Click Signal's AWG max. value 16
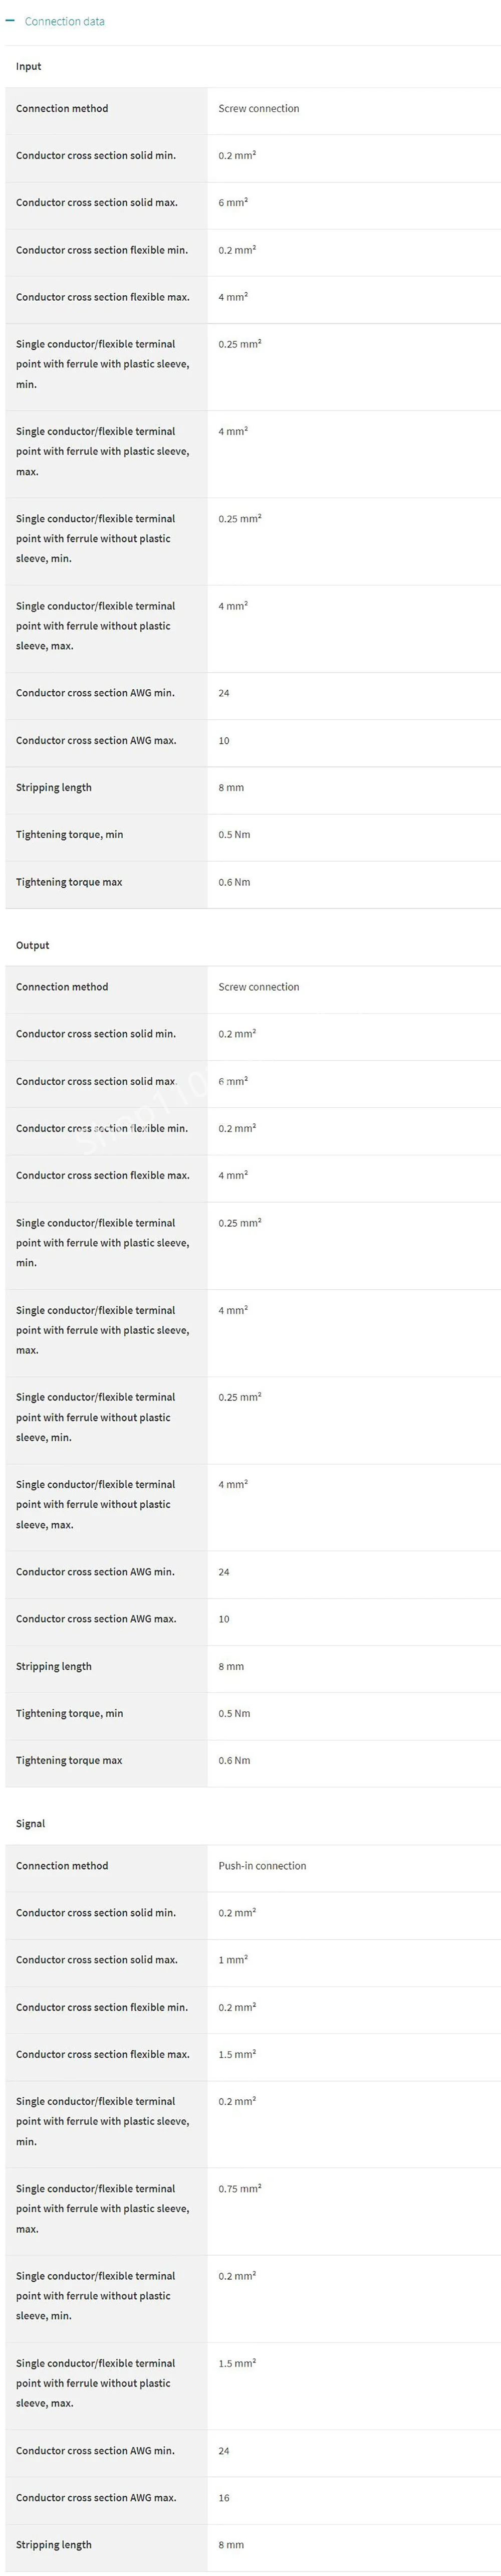Image resolution: width=501 pixels, height=2576 pixels. click(x=224, y=2497)
